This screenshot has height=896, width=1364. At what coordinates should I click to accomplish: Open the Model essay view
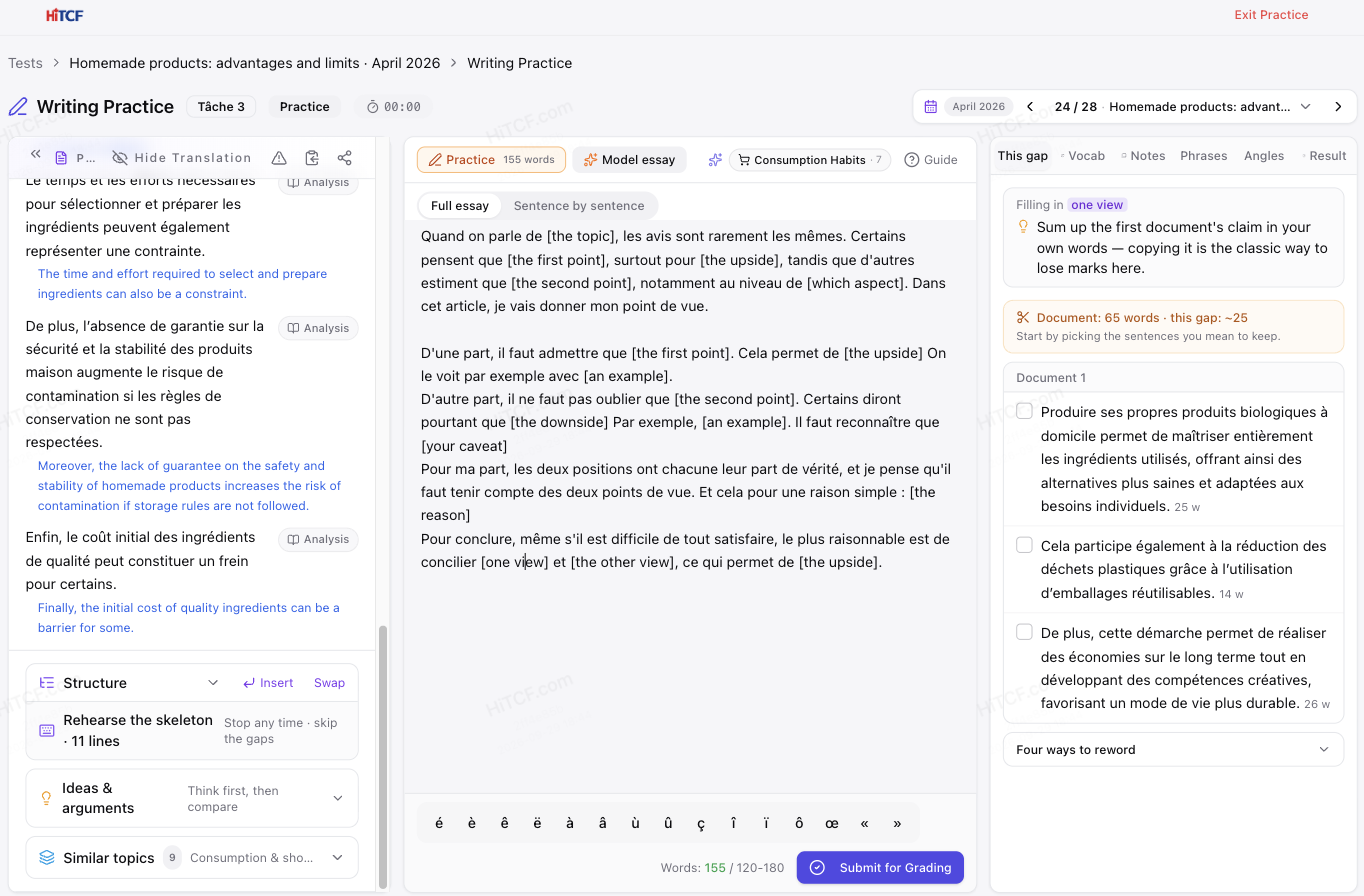click(x=629, y=160)
